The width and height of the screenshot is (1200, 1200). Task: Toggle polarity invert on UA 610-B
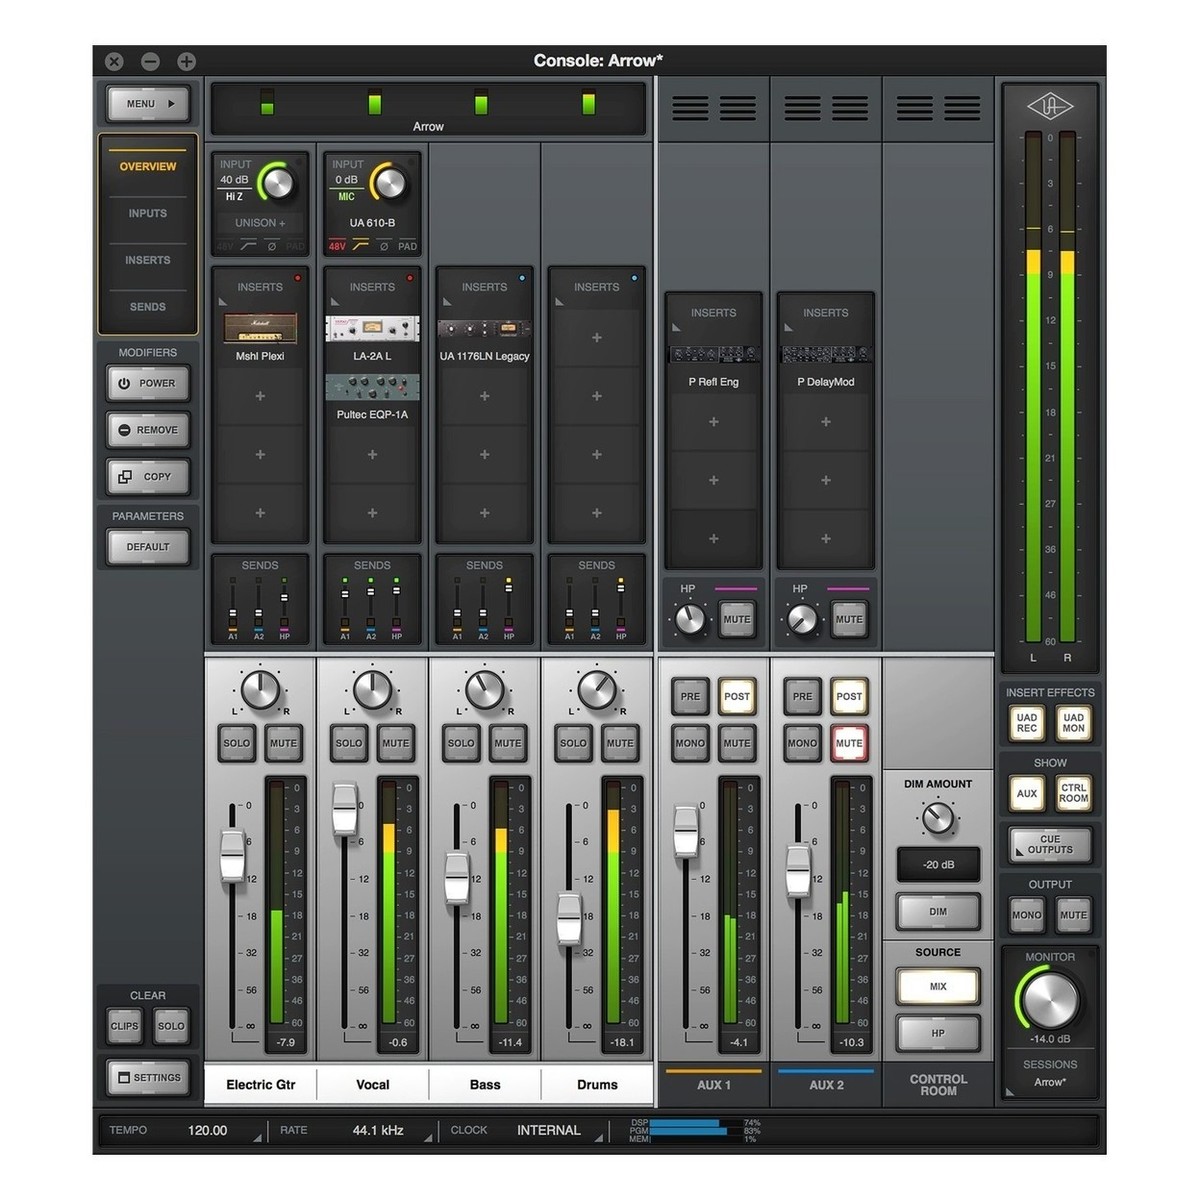point(384,246)
